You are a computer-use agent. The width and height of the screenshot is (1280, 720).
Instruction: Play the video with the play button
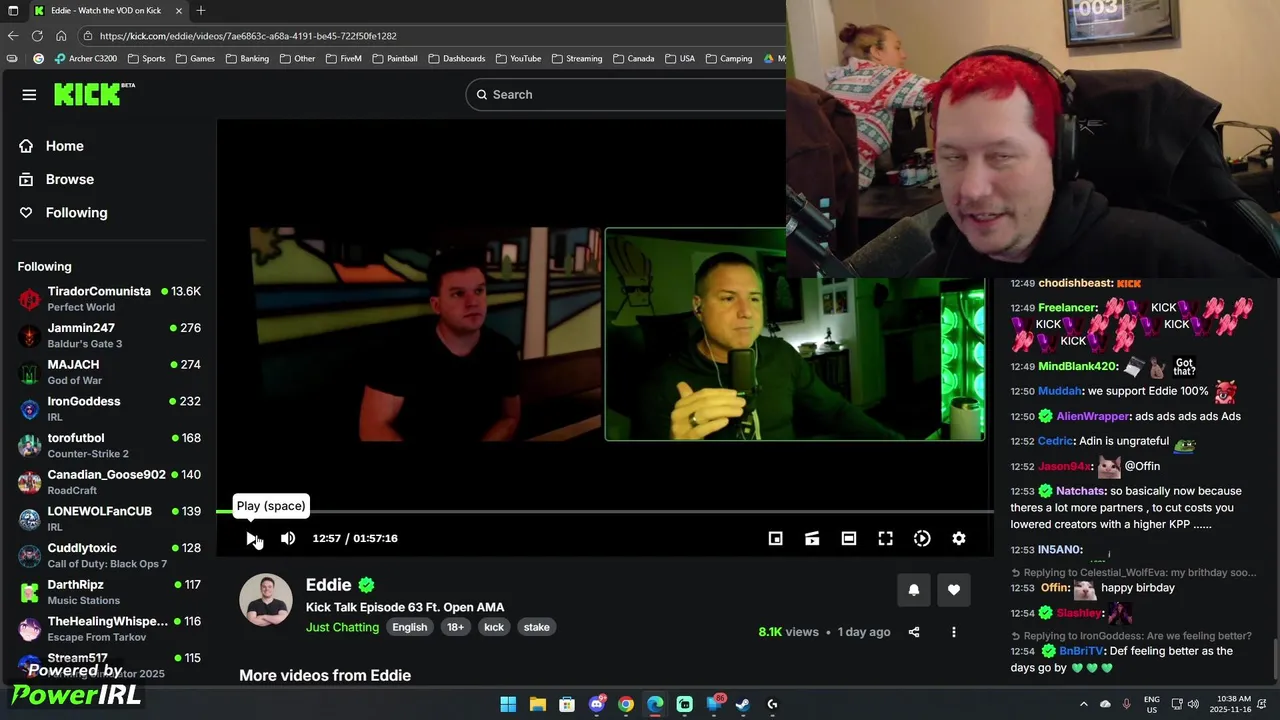252,538
